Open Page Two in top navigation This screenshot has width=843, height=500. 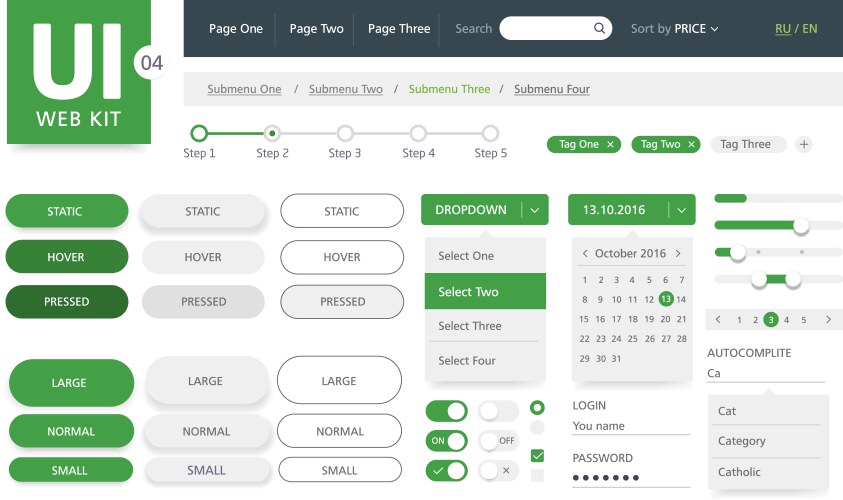317,29
